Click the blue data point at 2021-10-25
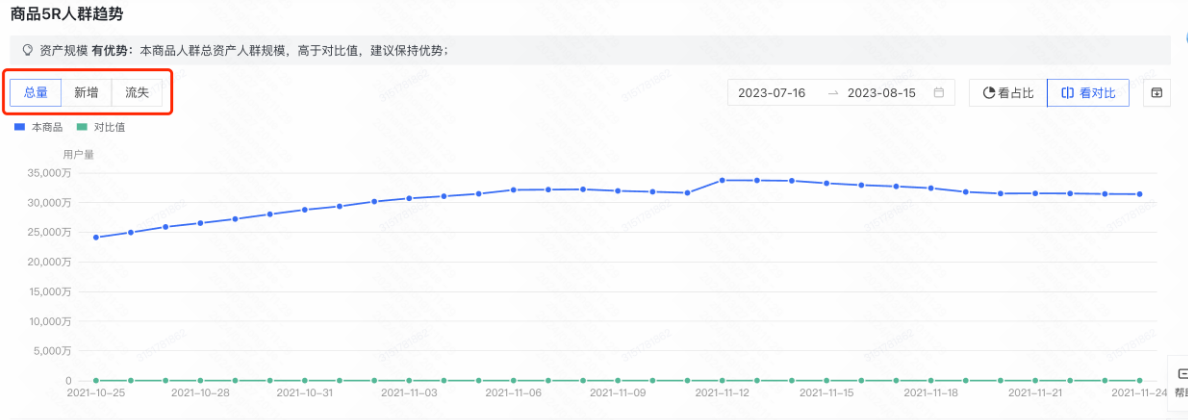The height and width of the screenshot is (420, 1188). pyautogui.click(x=96, y=237)
